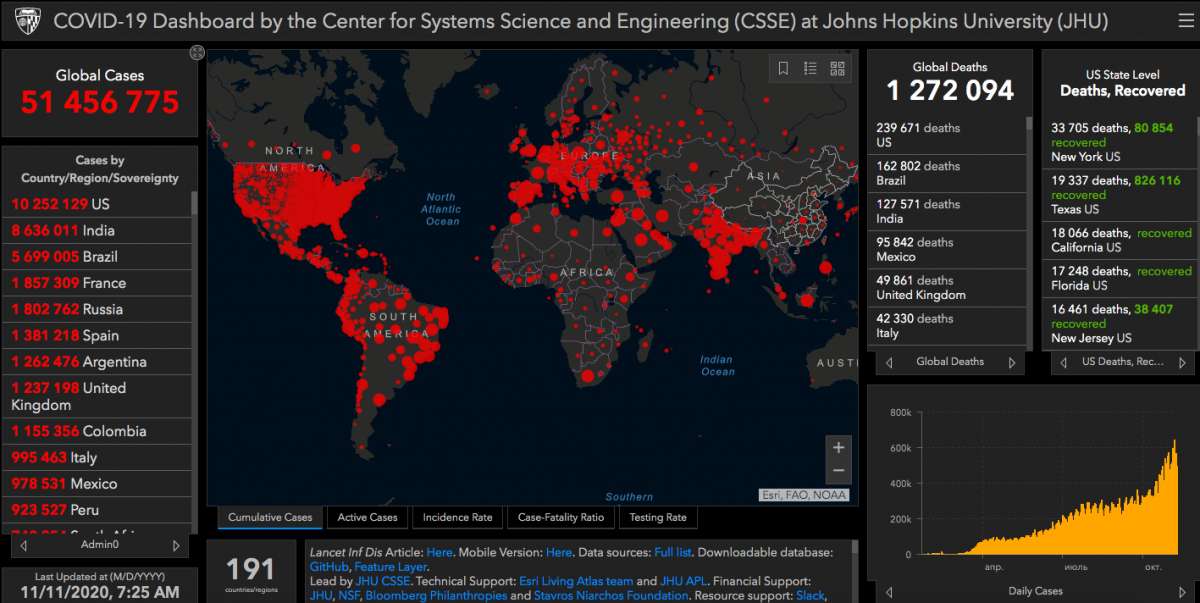This screenshot has width=1200, height=603.
Task: Zoom out on the map with the minus button
Action: click(x=839, y=471)
